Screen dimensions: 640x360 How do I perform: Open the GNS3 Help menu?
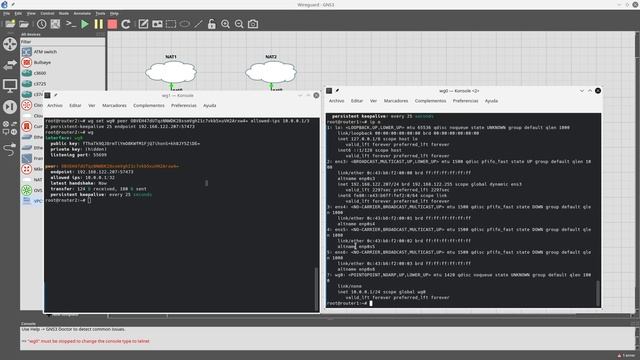[114, 13]
